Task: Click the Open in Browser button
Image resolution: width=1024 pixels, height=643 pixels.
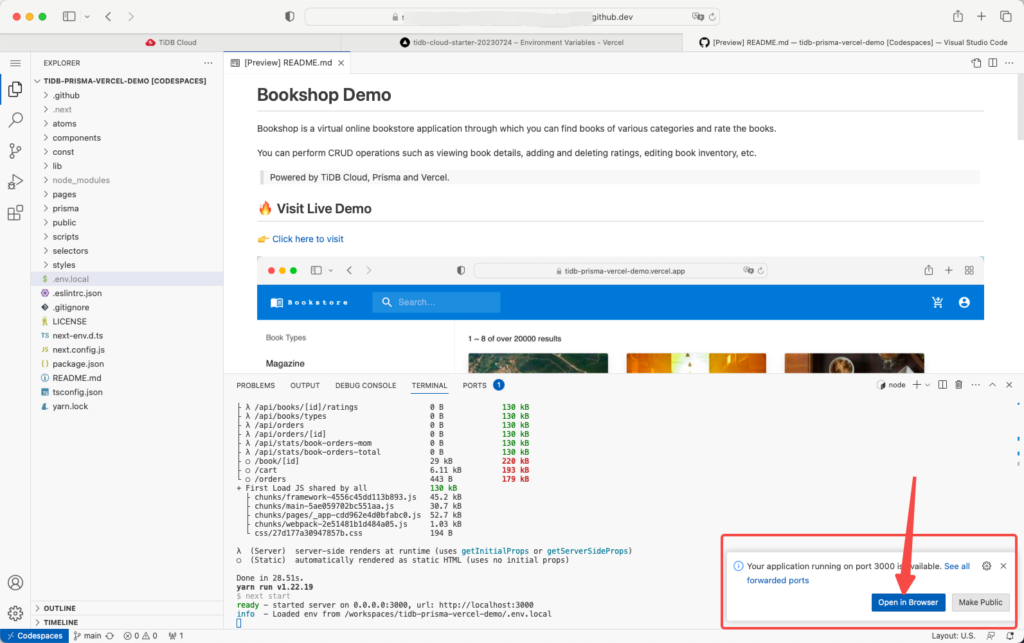Action: (x=907, y=602)
